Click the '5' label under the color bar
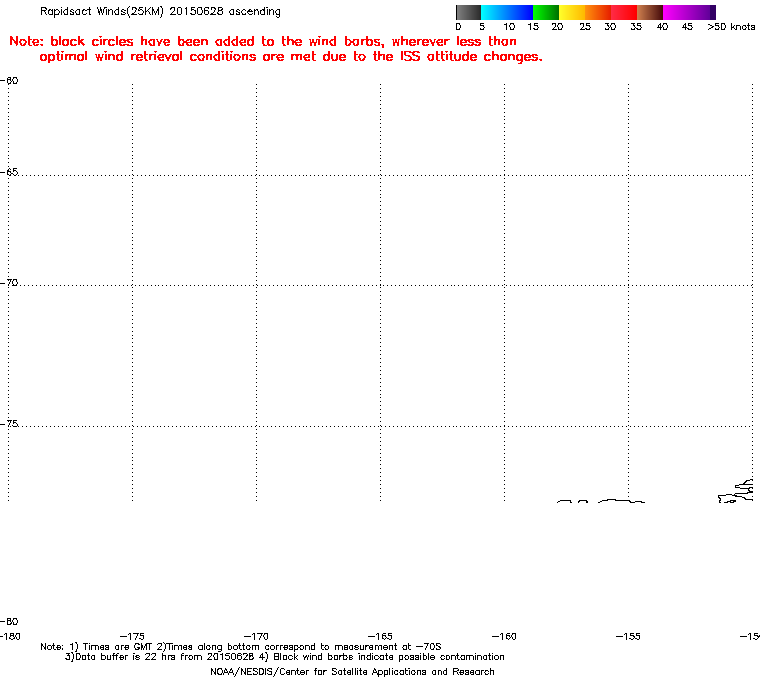The height and width of the screenshot is (685, 760). click(x=482, y=27)
